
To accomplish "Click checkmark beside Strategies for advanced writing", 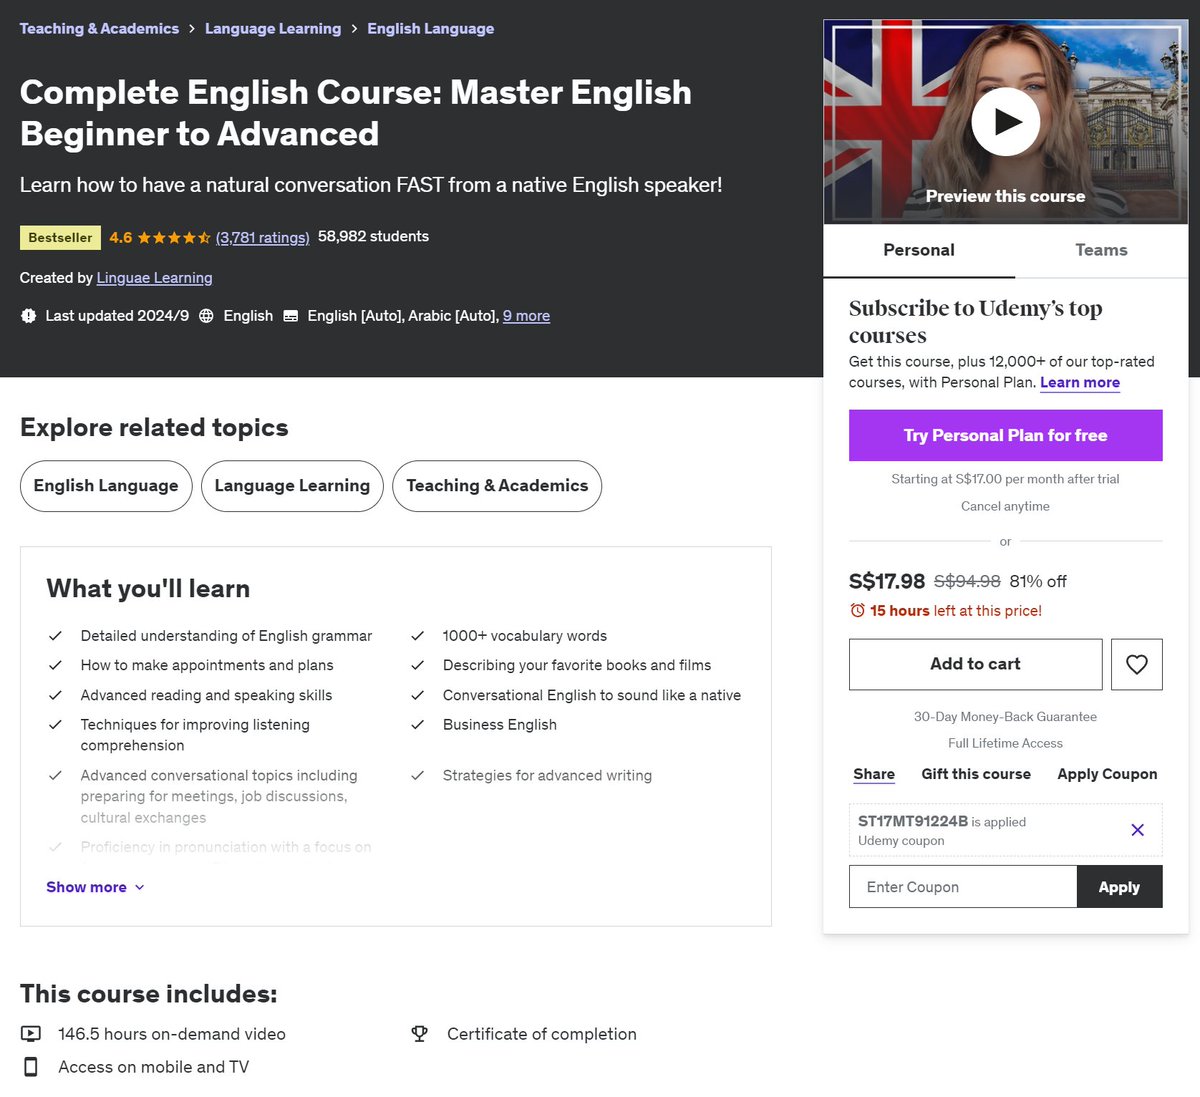I will point(418,776).
